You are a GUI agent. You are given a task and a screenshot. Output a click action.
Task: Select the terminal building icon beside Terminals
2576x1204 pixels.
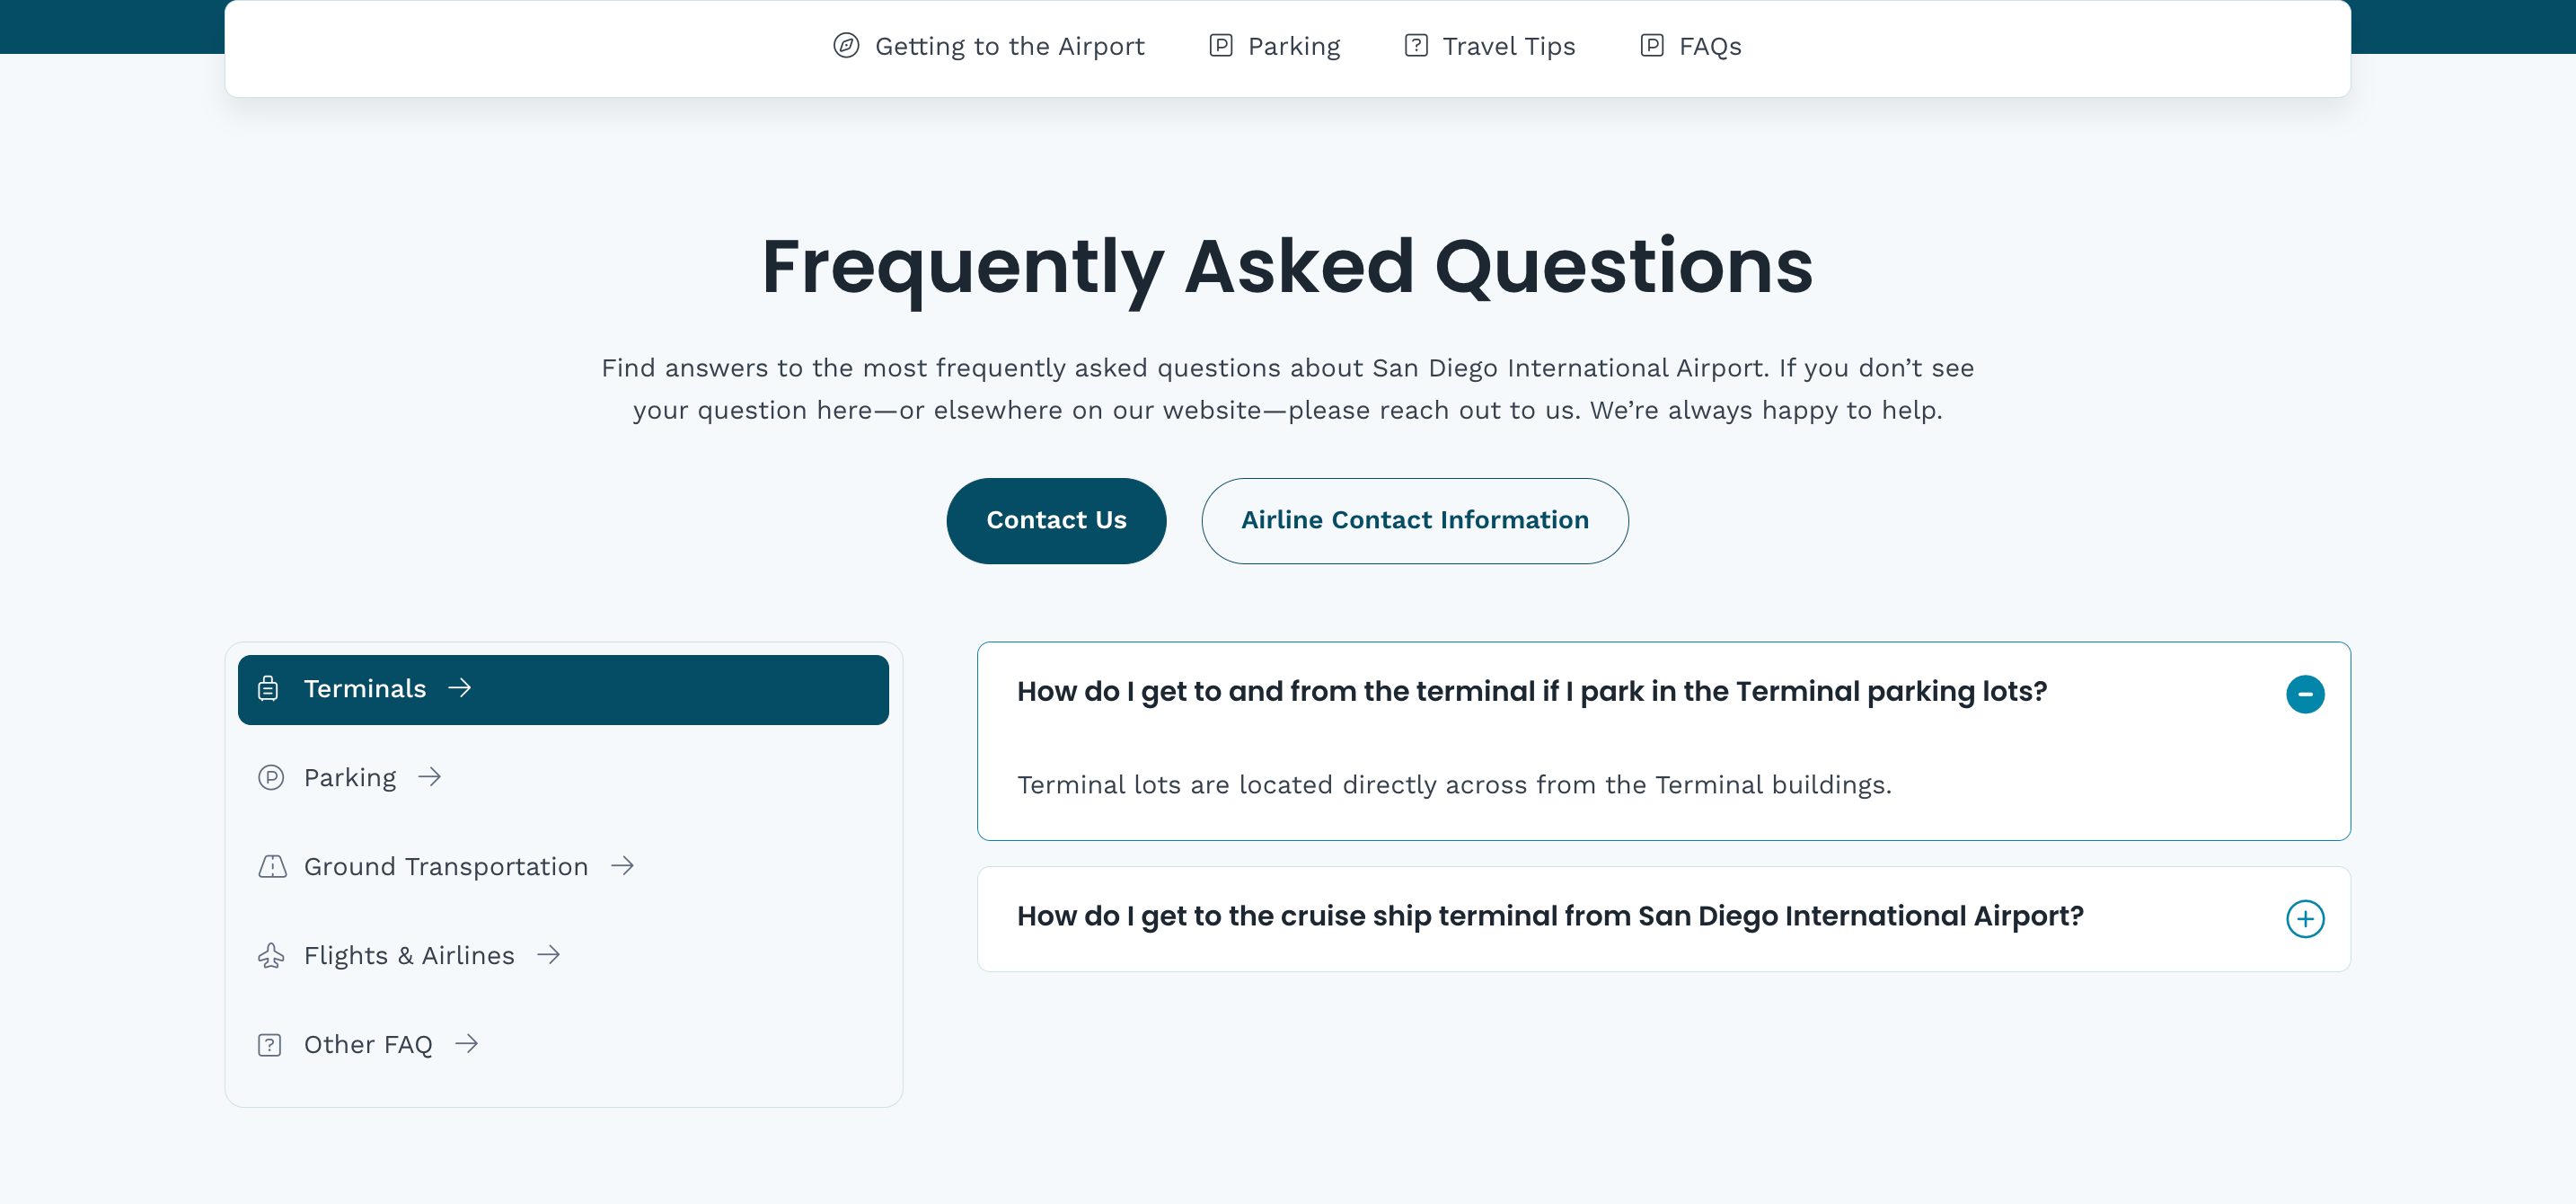click(268, 689)
